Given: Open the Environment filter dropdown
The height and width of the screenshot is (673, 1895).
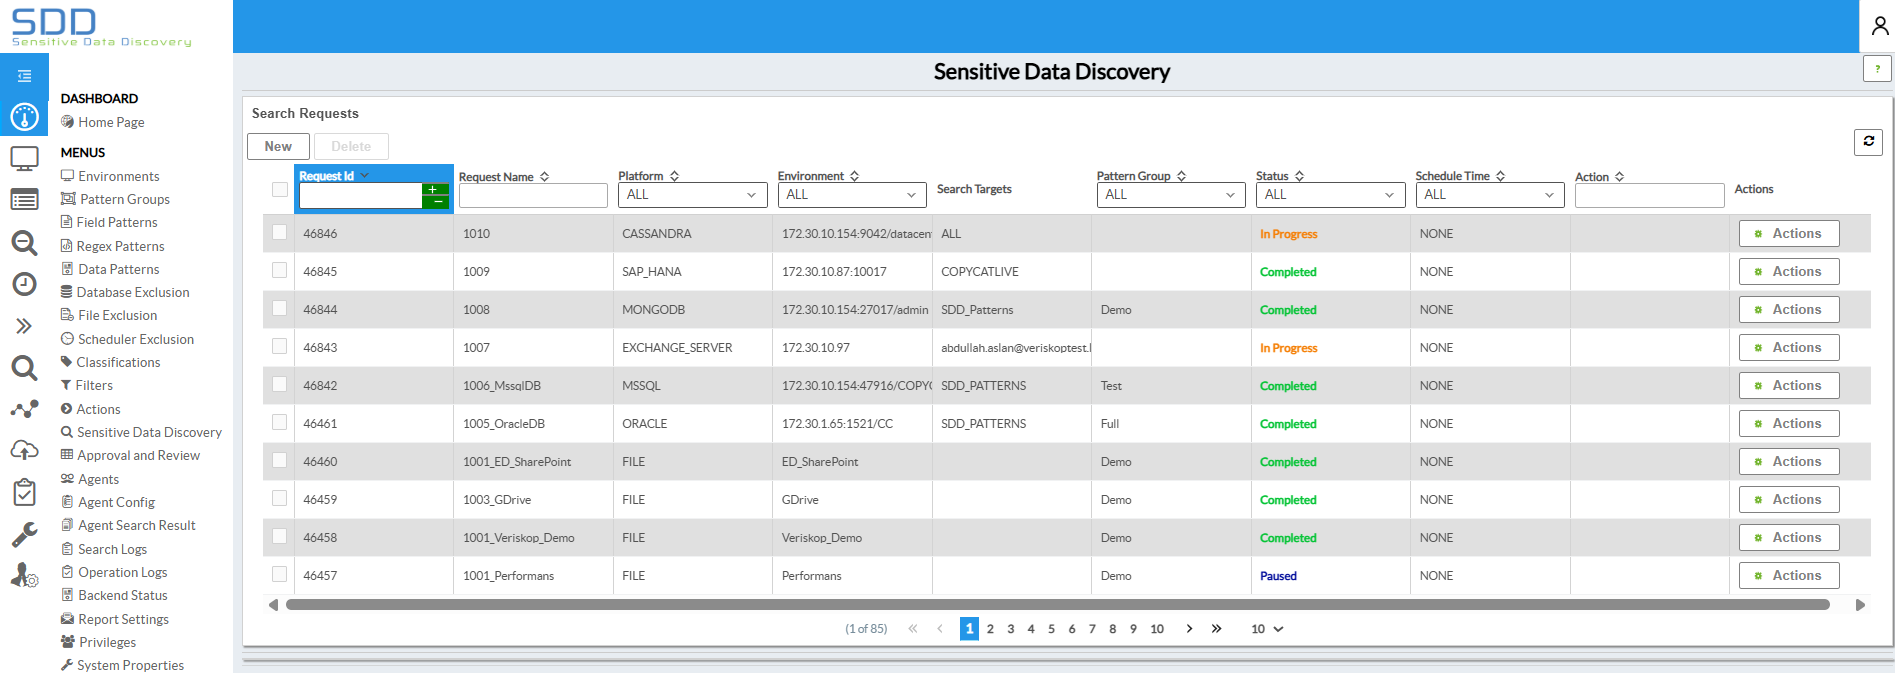Looking at the screenshot, I should 852,195.
